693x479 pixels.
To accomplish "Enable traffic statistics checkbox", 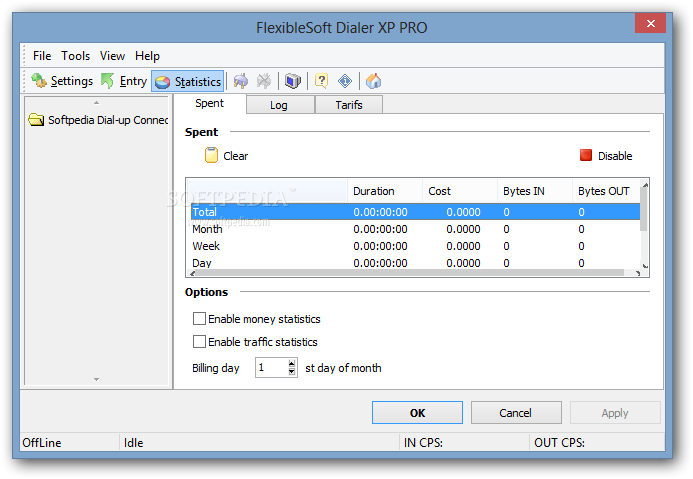I will pyautogui.click(x=199, y=342).
